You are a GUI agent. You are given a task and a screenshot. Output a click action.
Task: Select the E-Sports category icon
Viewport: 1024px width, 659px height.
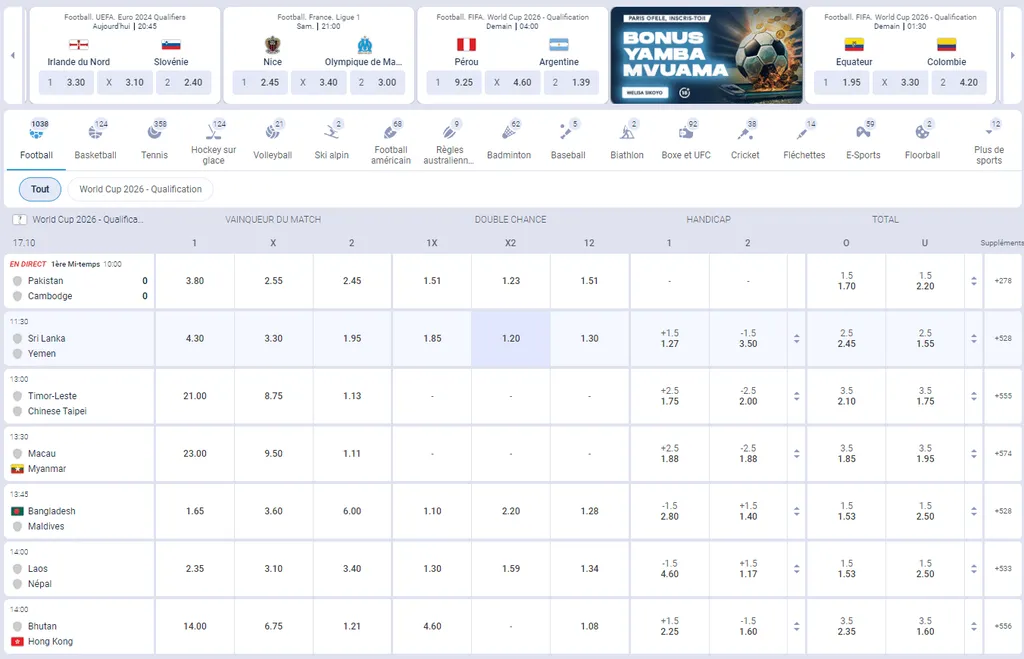(863, 133)
